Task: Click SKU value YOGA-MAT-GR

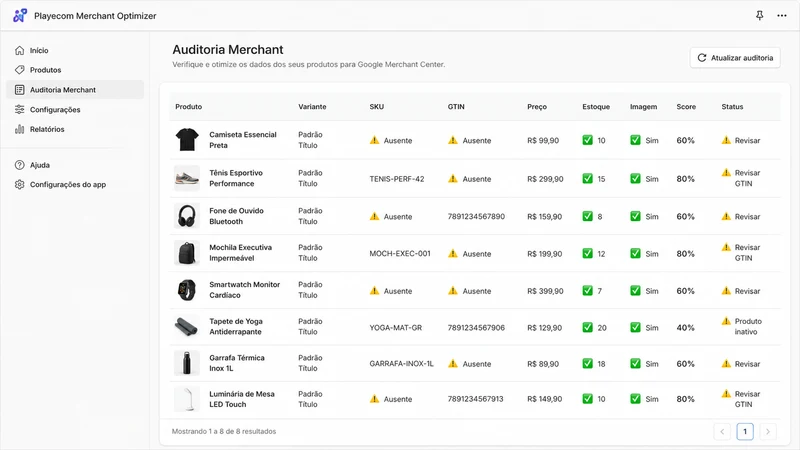Action: click(395, 328)
